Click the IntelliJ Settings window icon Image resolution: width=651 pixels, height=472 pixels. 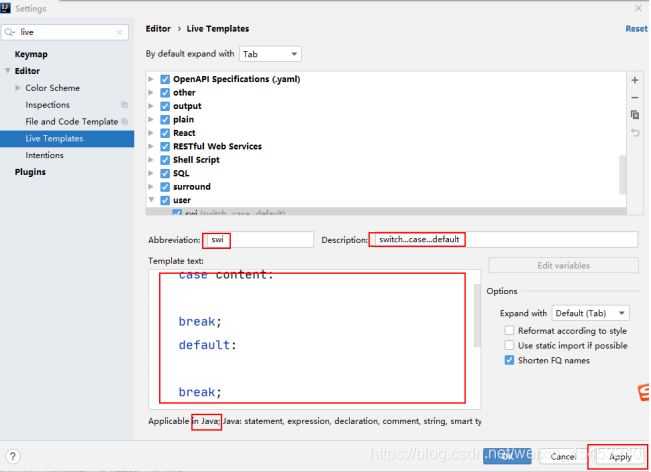6,8
